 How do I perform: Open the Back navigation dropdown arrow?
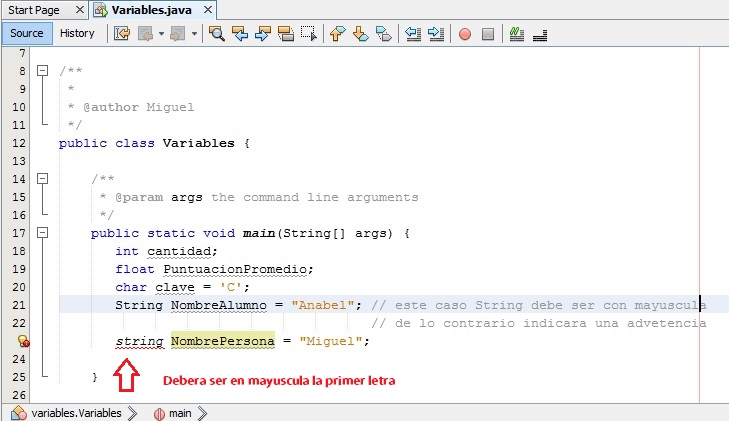click(162, 33)
